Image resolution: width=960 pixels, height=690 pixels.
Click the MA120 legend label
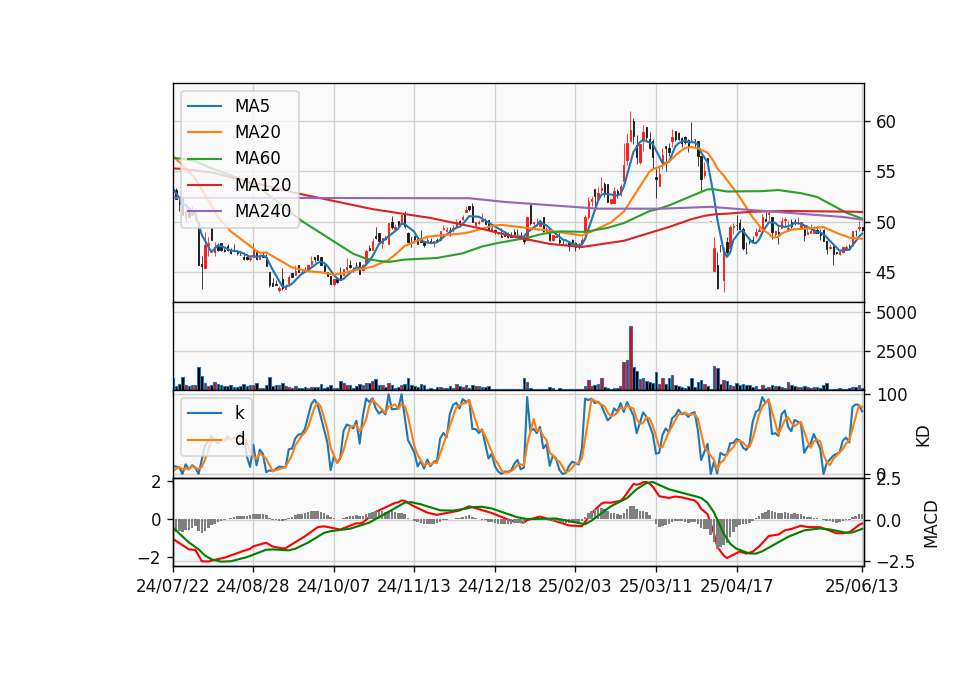[263, 184]
